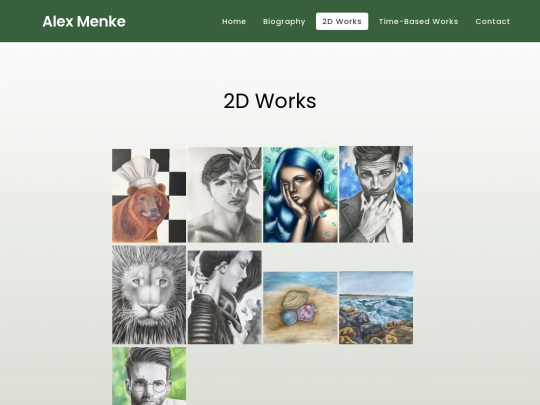View the man with lily flower sketch
This screenshot has width=540, height=405.
tap(225, 195)
